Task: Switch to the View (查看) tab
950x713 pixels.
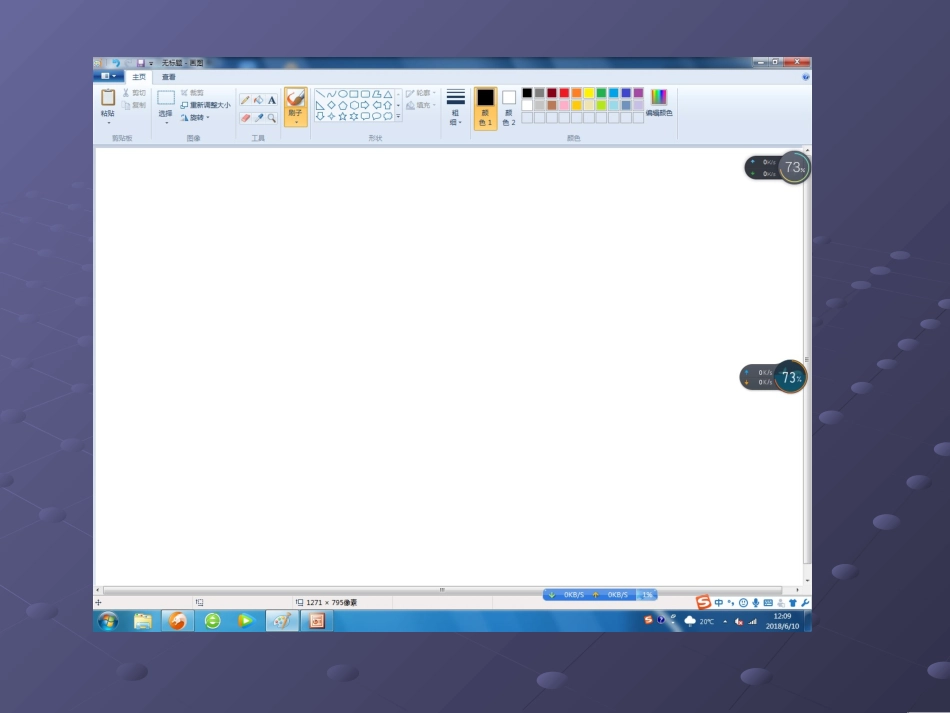Action: point(169,76)
